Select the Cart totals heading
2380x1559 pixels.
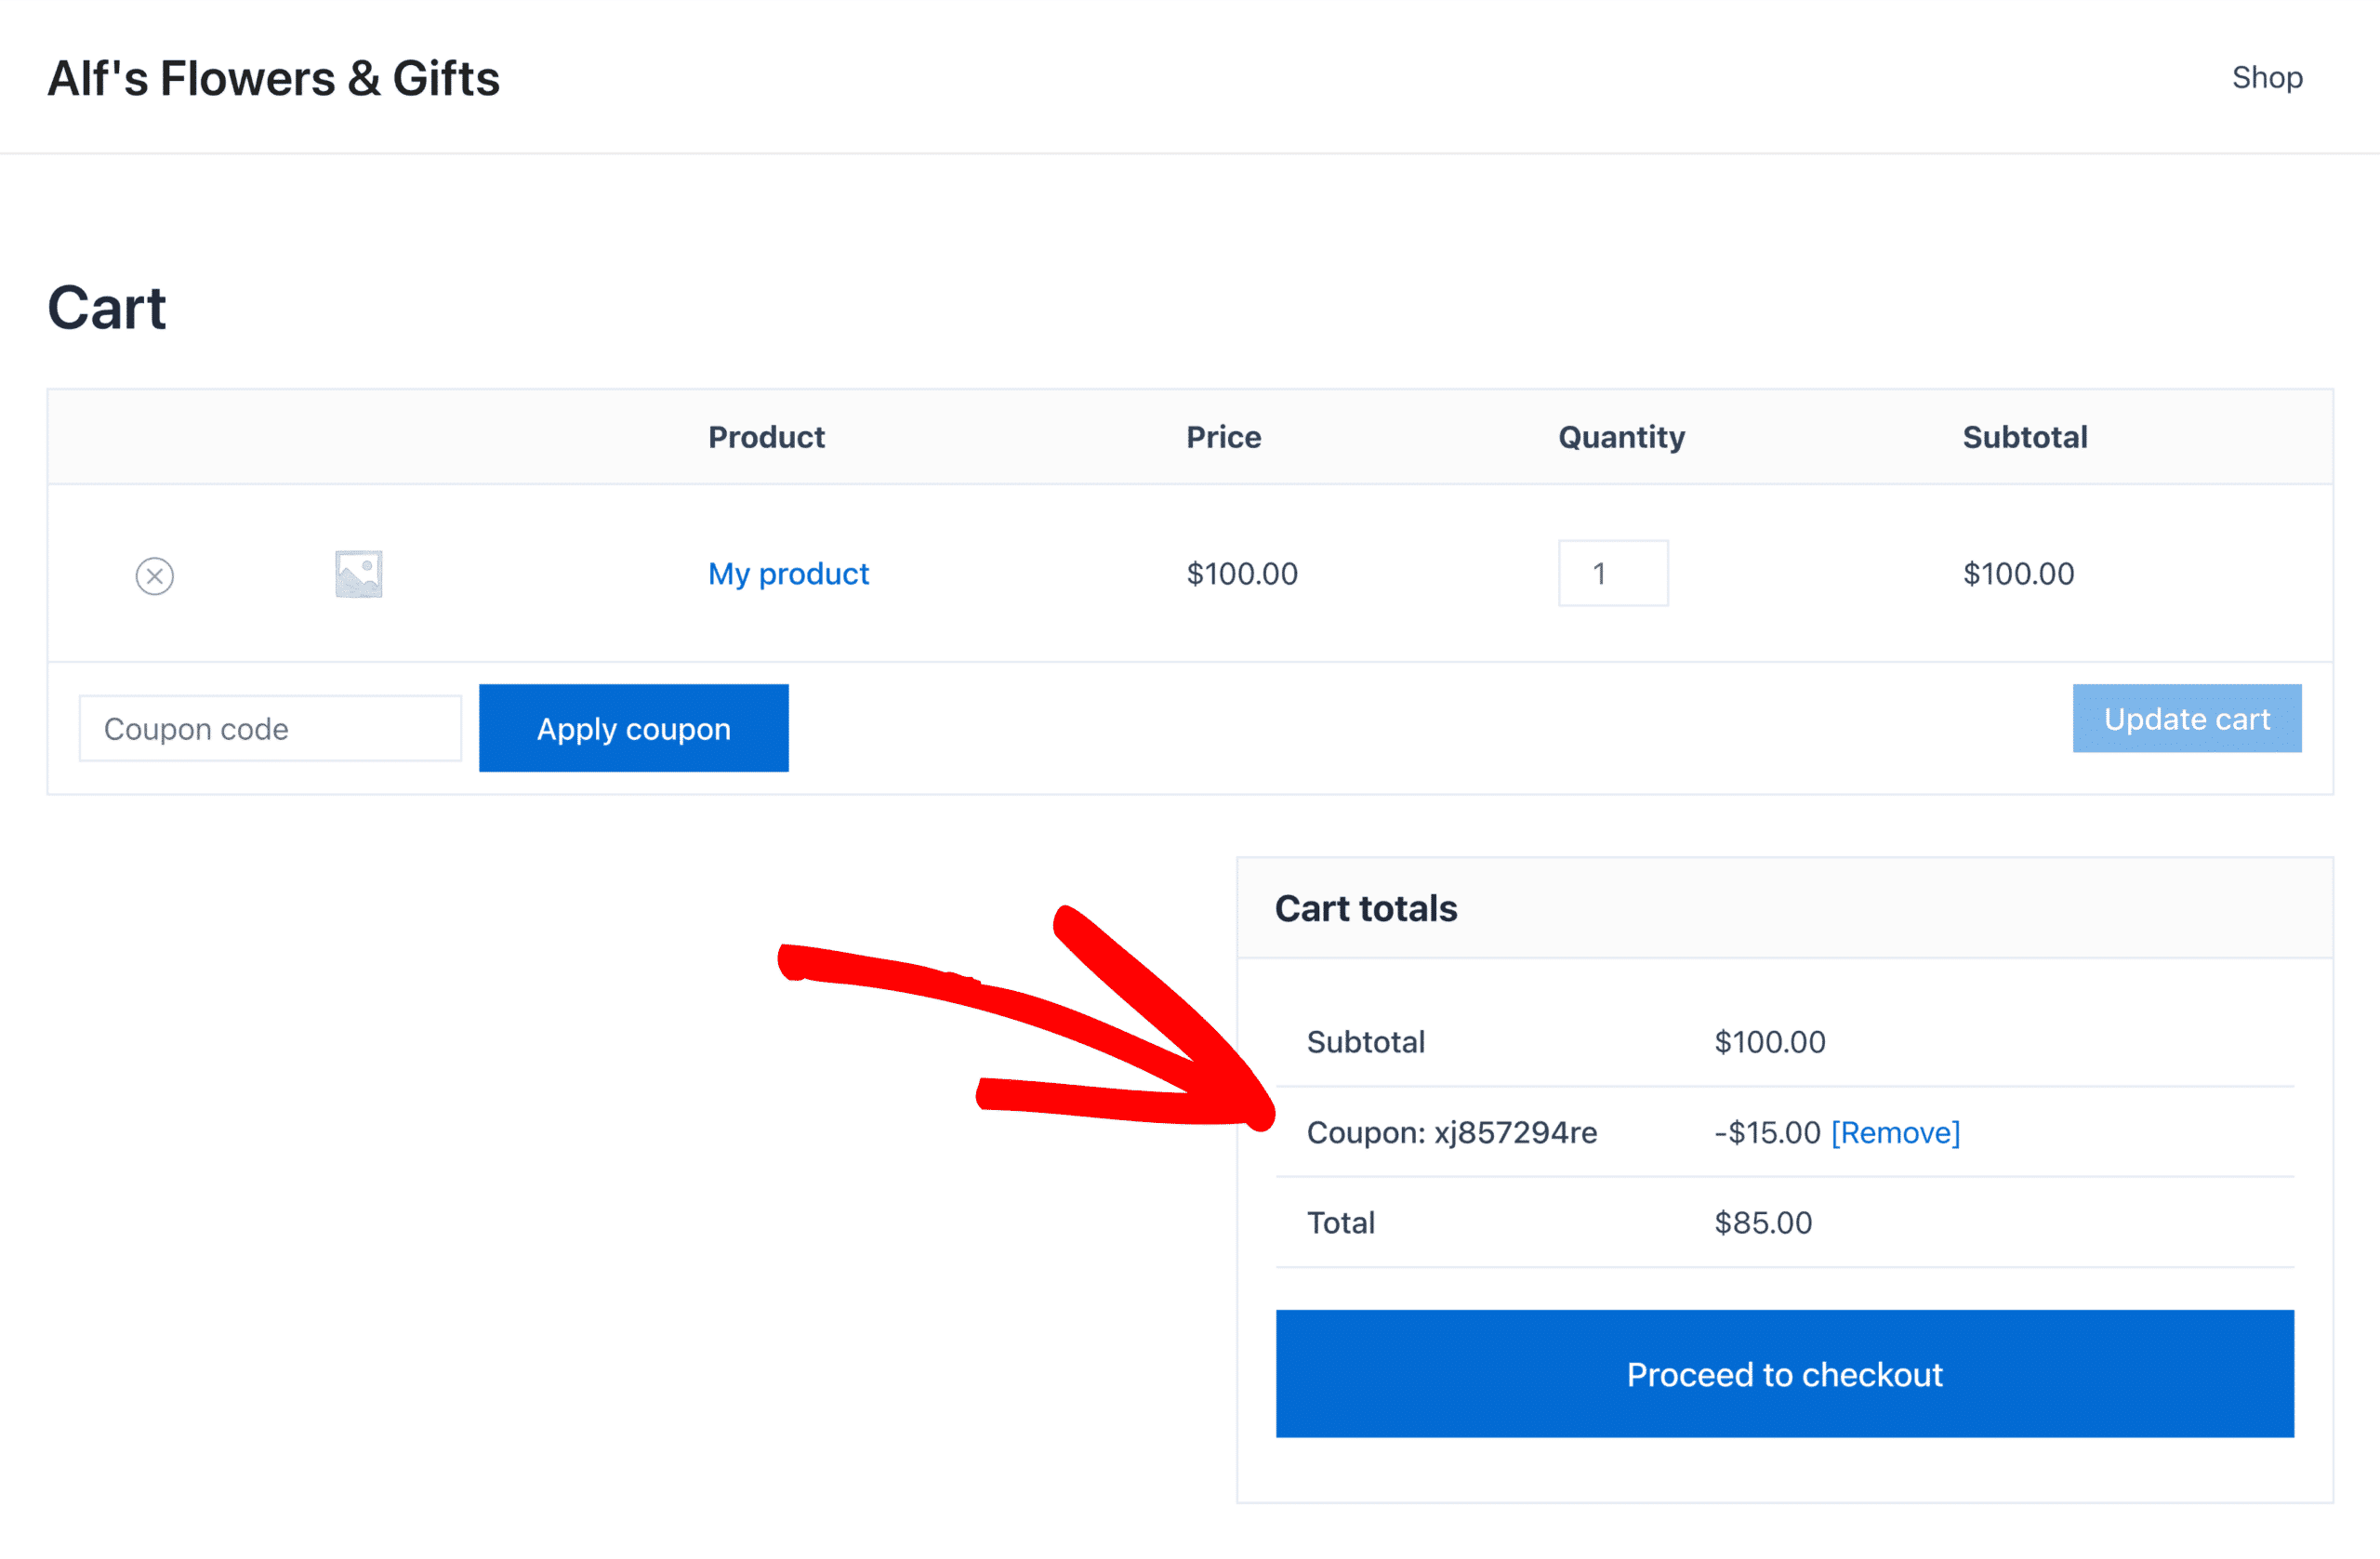[1366, 908]
